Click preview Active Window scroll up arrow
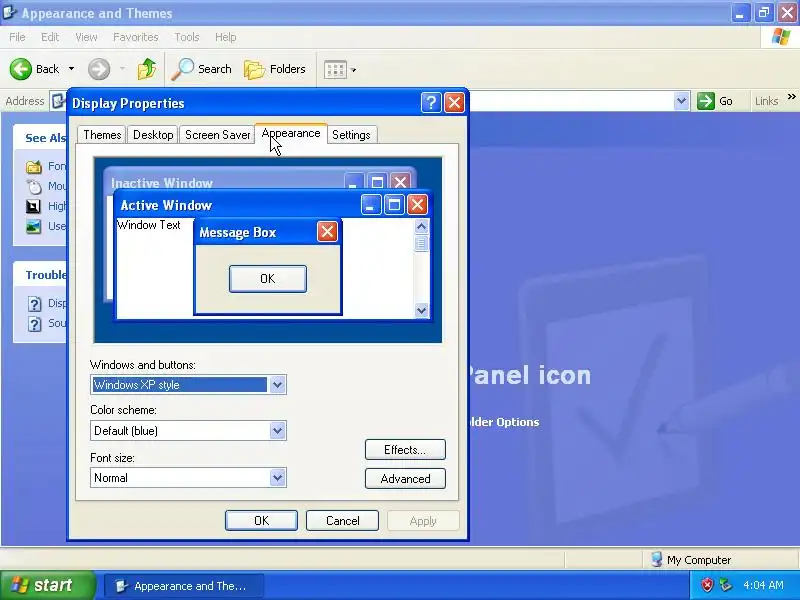Image resolution: width=800 pixels, height=600 pixels. (x=421, y=227)
